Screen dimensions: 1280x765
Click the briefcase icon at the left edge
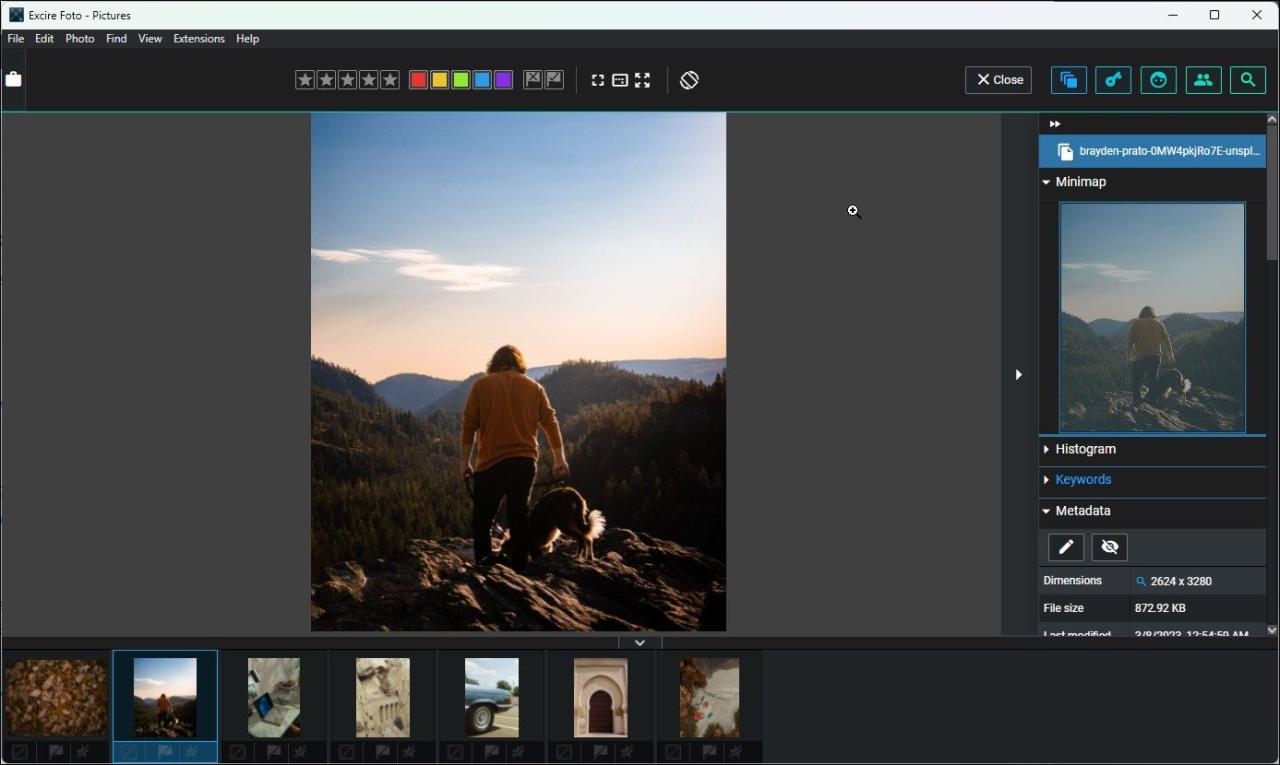[x=13, y=79]
